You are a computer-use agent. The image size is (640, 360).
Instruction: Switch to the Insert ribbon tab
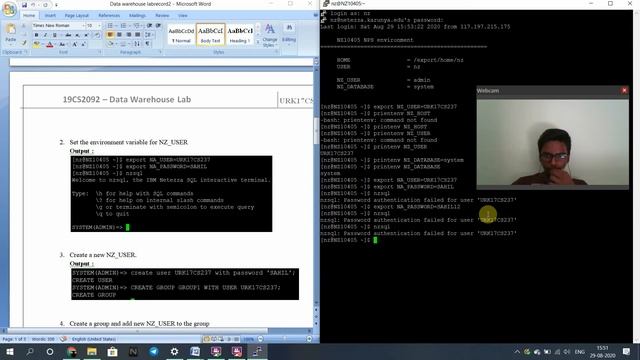(50, 16)
